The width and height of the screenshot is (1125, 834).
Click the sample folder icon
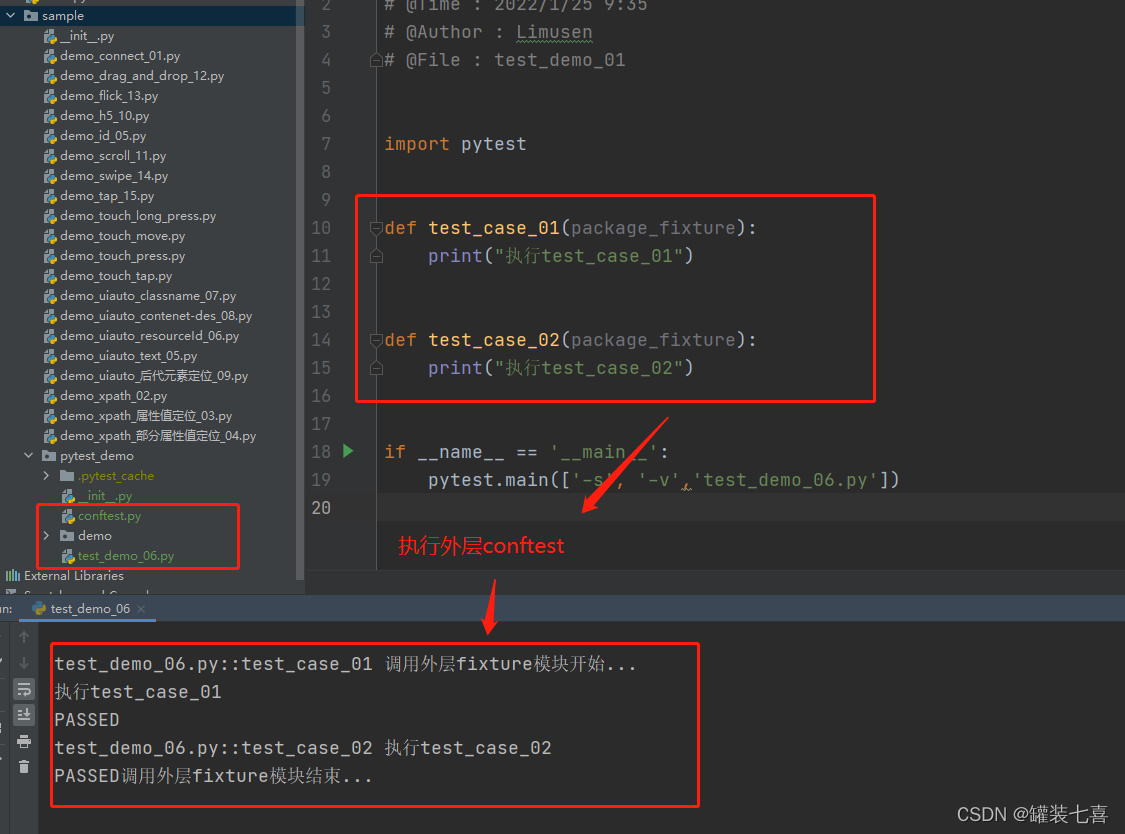pyautogui.click(x=31, y=15)
